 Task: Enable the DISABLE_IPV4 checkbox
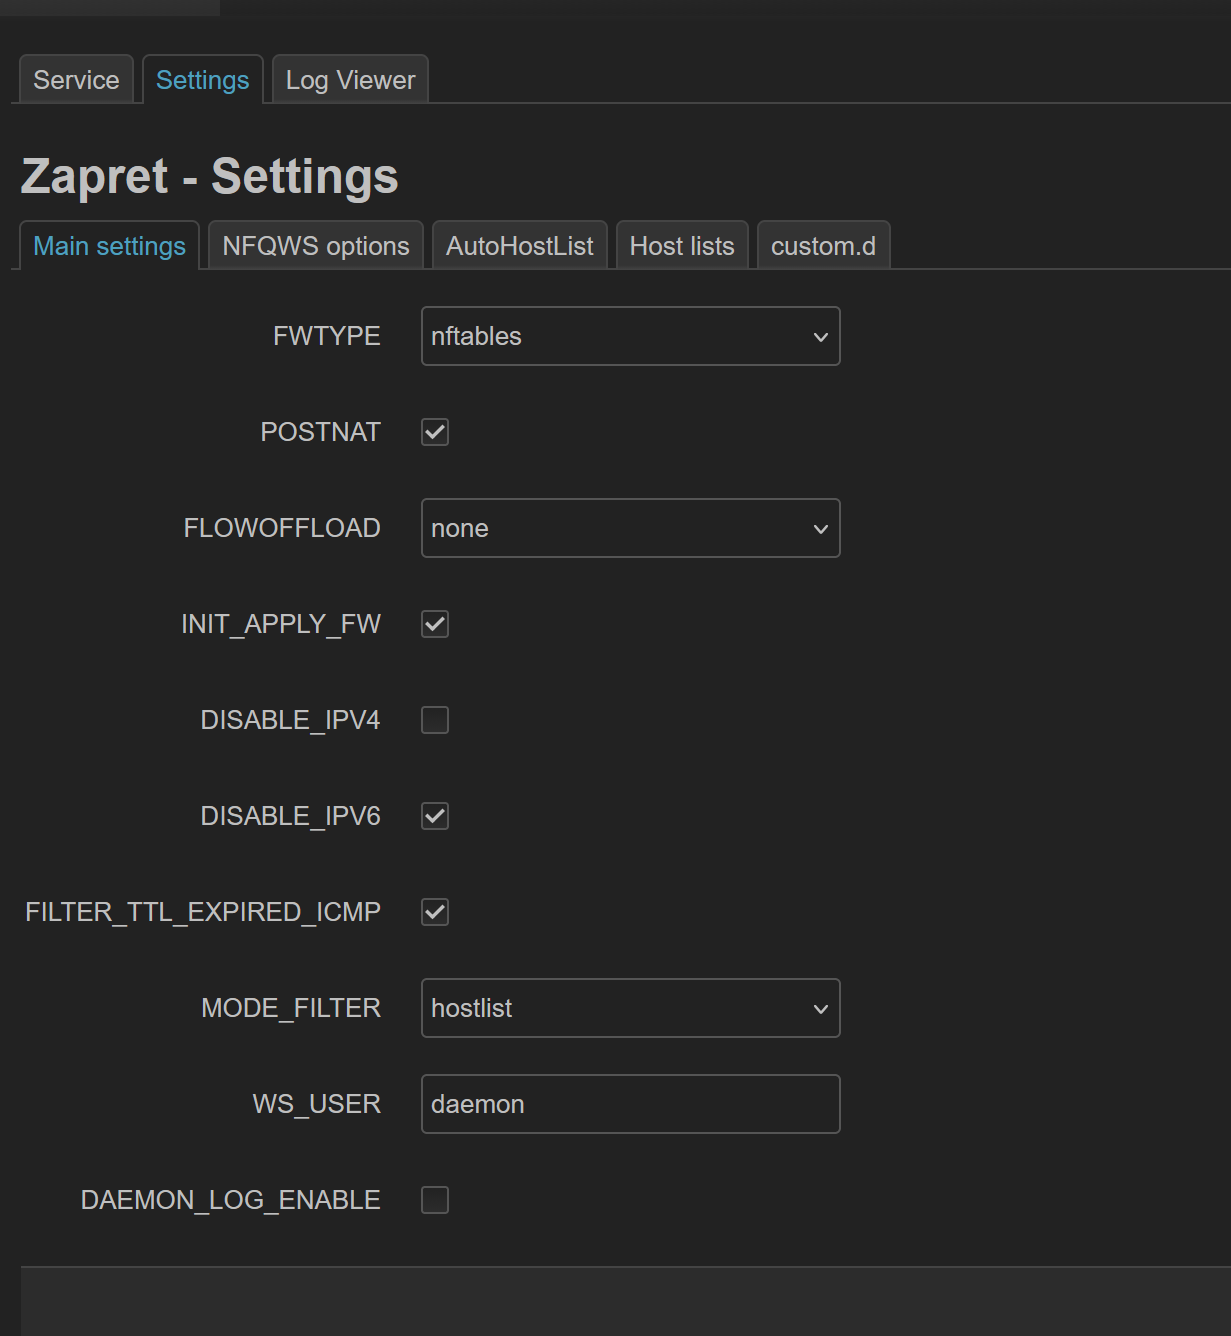[x=435, y=720]
